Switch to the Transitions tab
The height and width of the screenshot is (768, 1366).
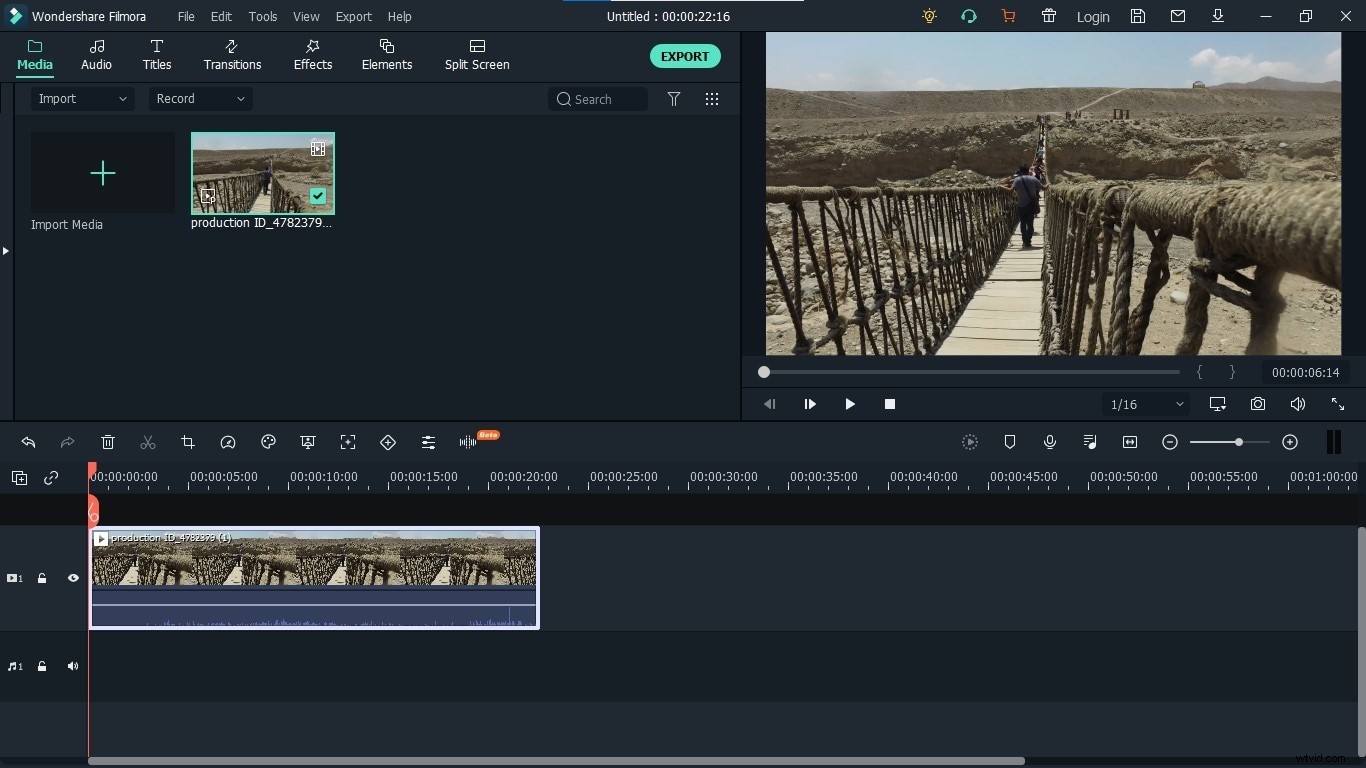231,55
